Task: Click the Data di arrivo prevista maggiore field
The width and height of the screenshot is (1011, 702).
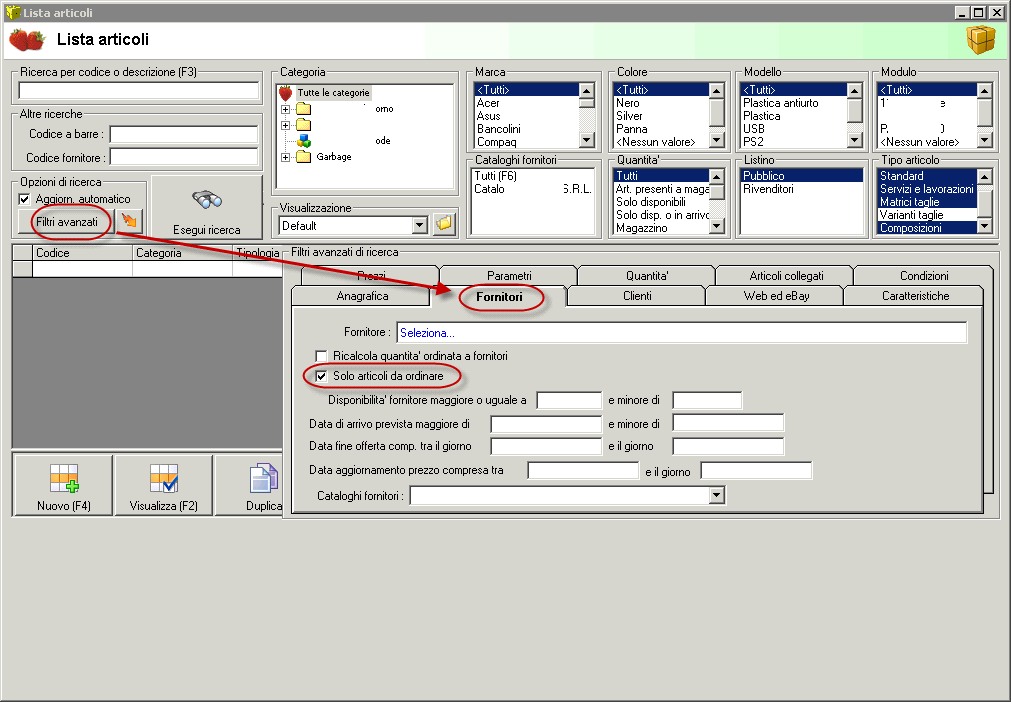Action: (x=545, y=424)
